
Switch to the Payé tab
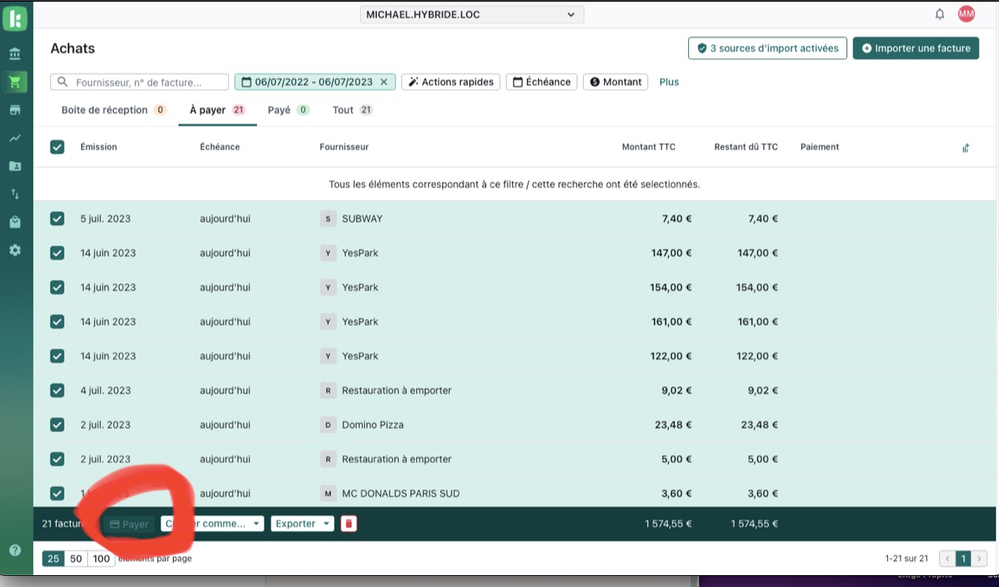pyautogui.click(x=279, y=110)
